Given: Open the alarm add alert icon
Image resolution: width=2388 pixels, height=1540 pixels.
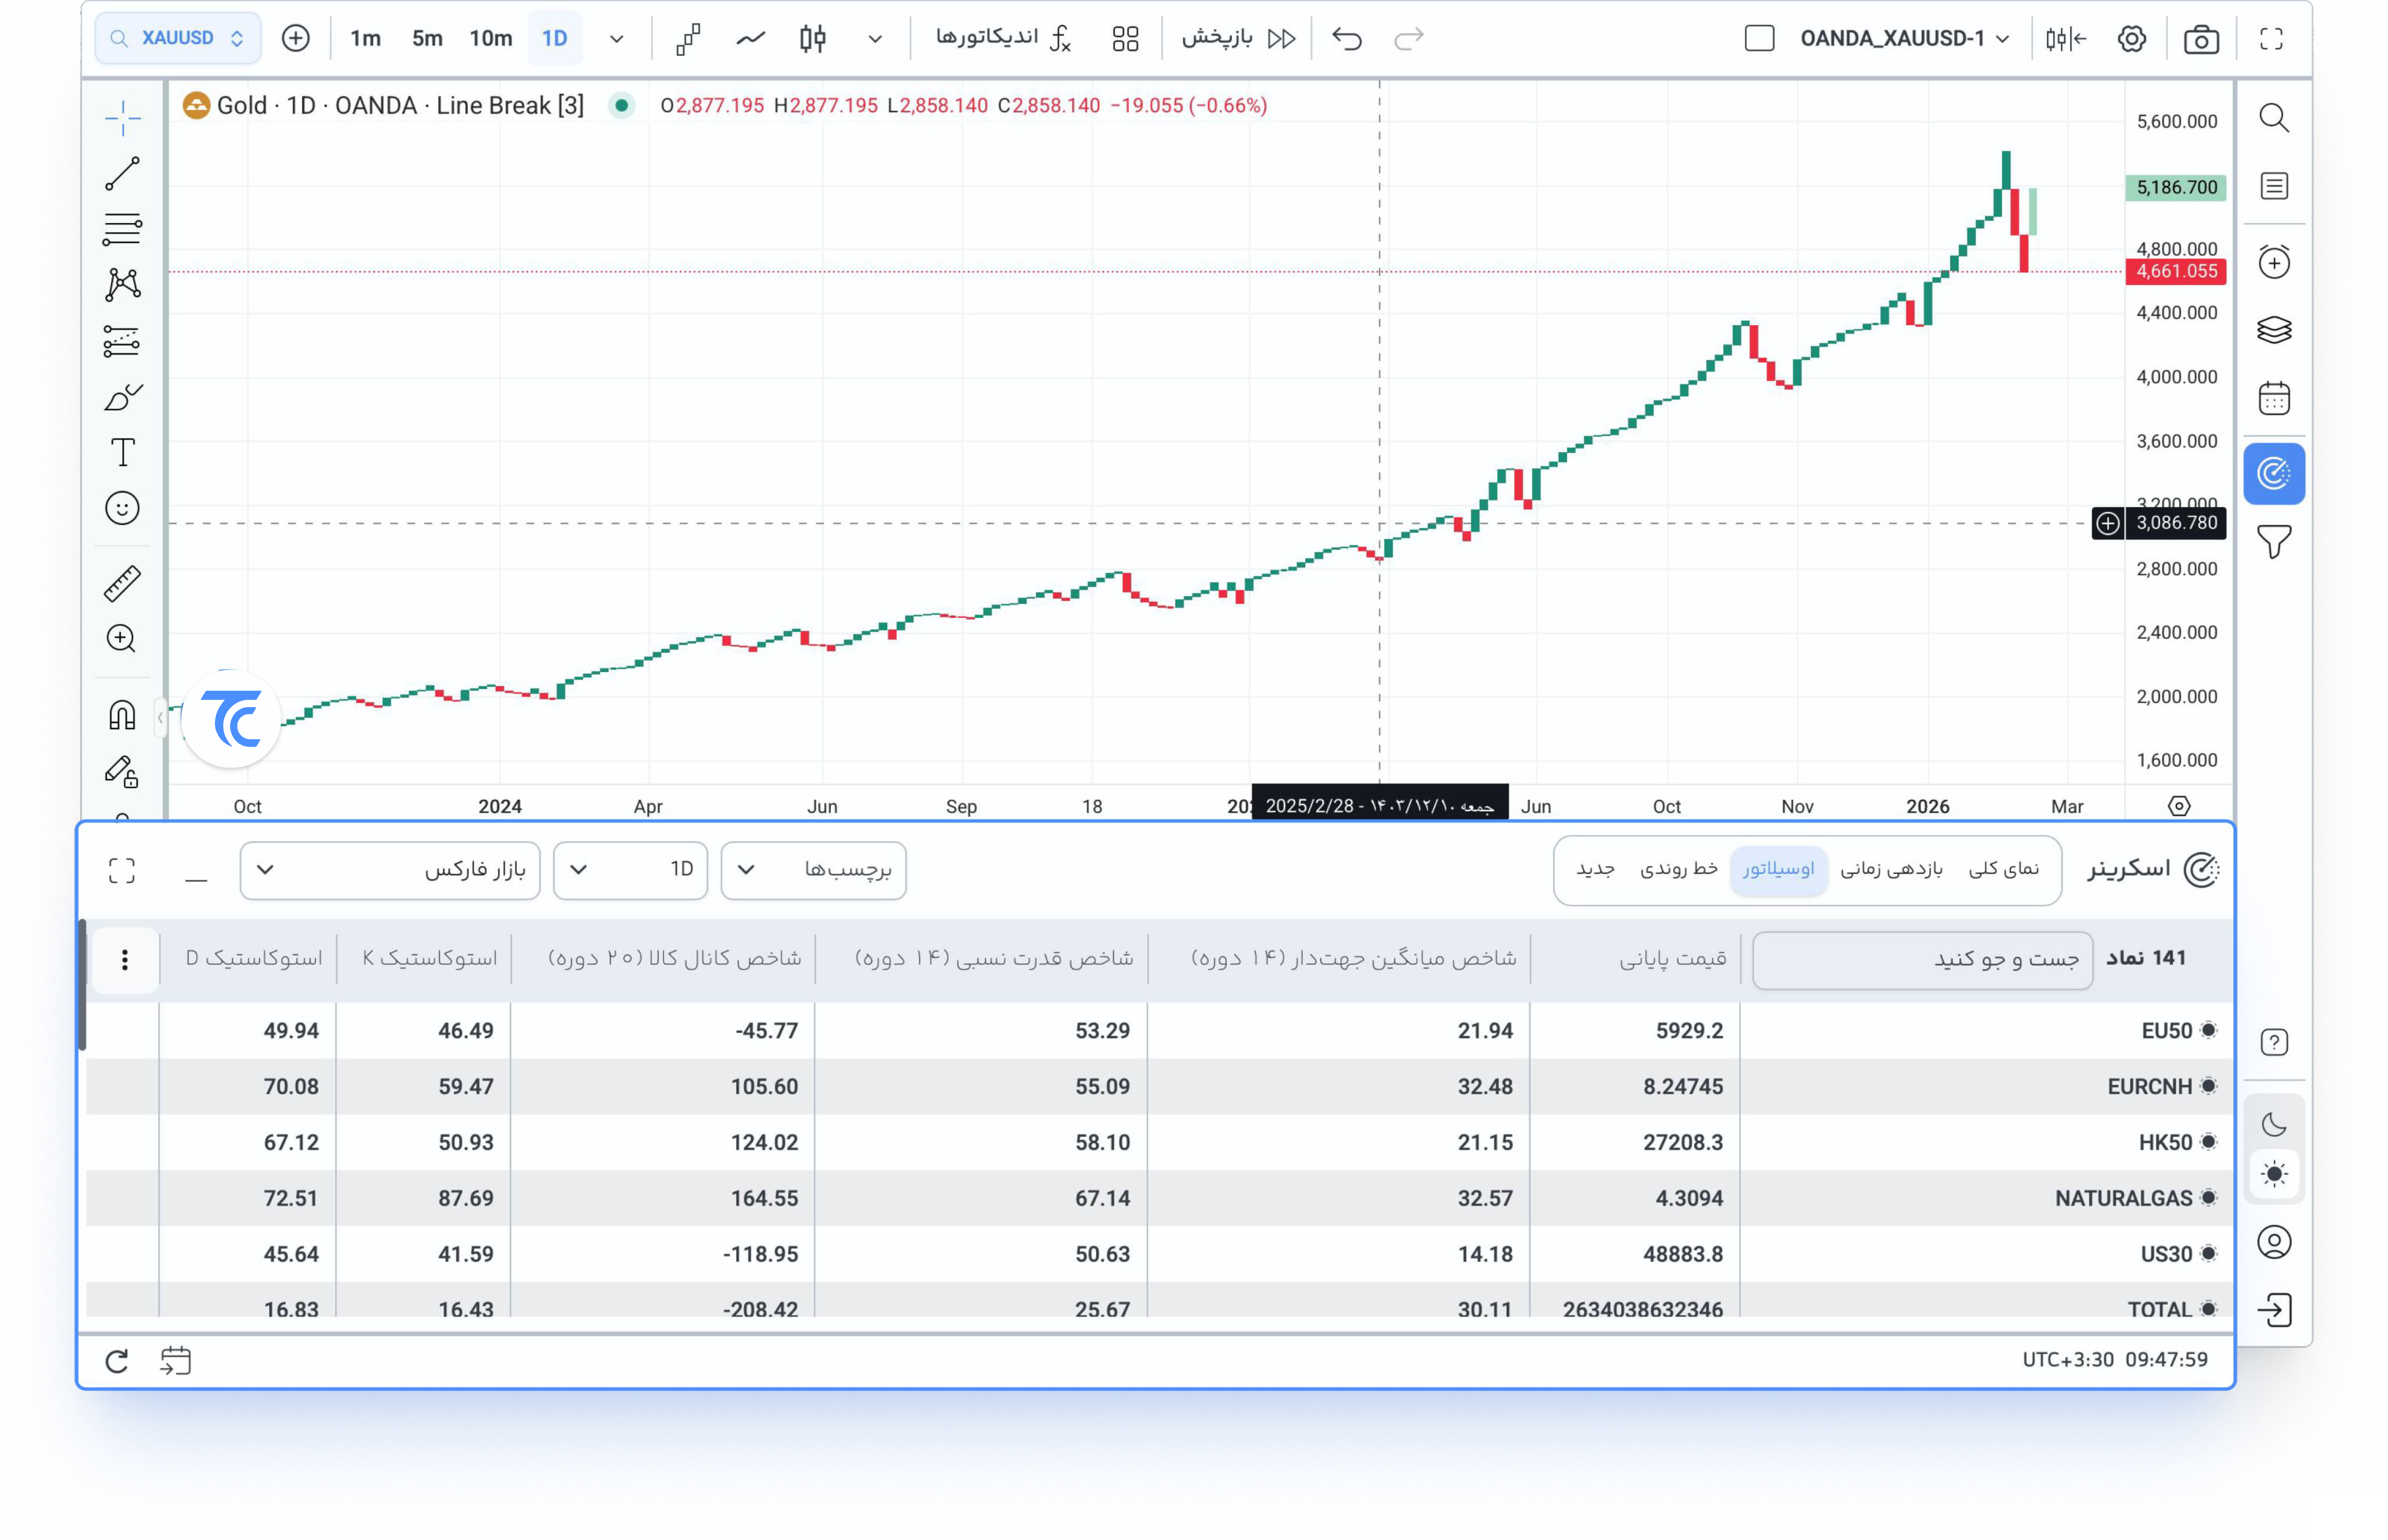Looking at the screenshot, I should (x=2274, y=262).
